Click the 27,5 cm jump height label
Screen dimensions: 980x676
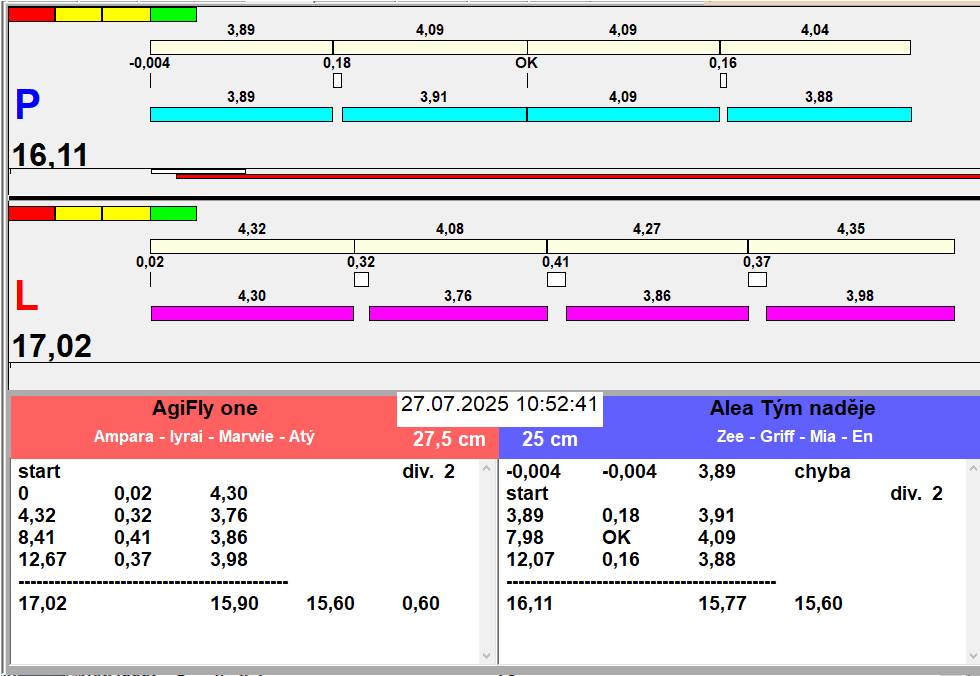tap(449, 439)
